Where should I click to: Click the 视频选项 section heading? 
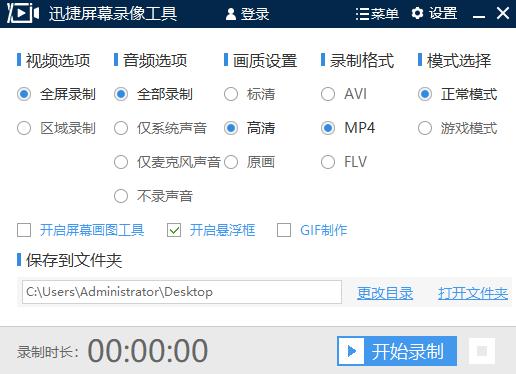58,61
